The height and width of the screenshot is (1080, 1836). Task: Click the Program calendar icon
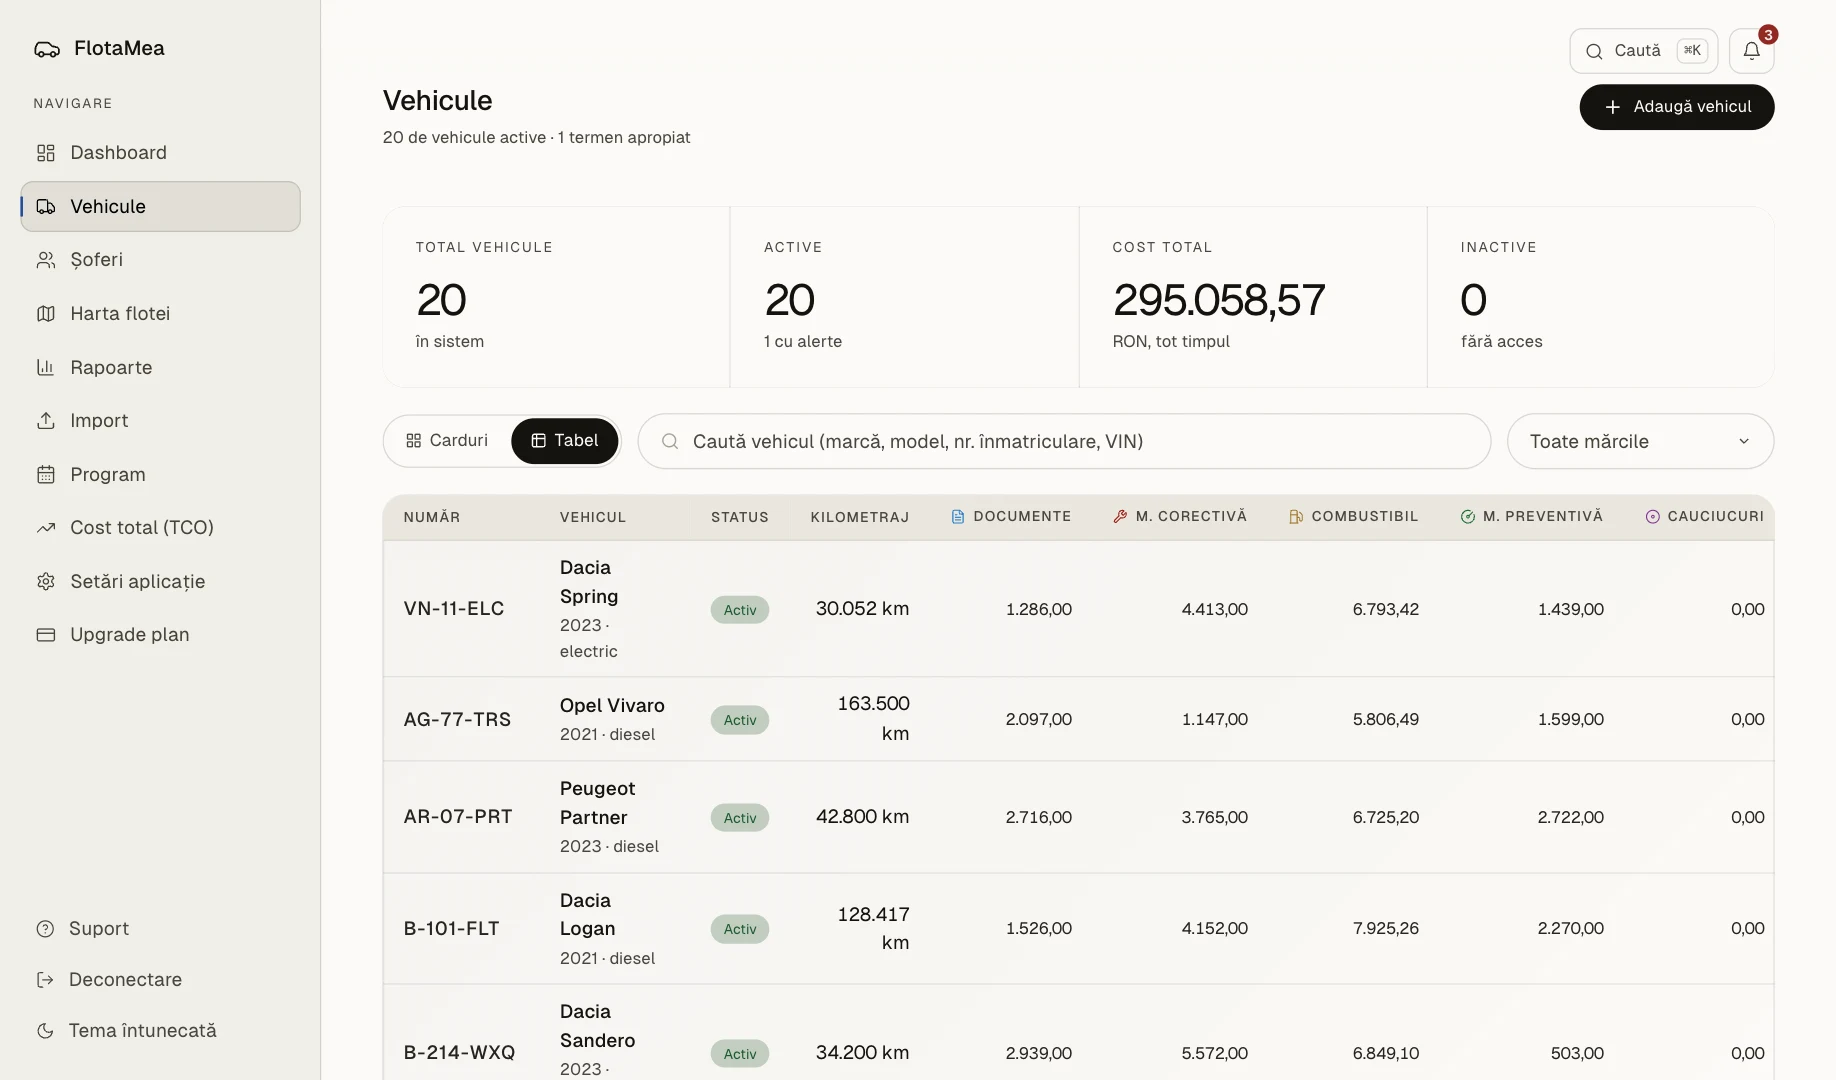tap(46, 475)
